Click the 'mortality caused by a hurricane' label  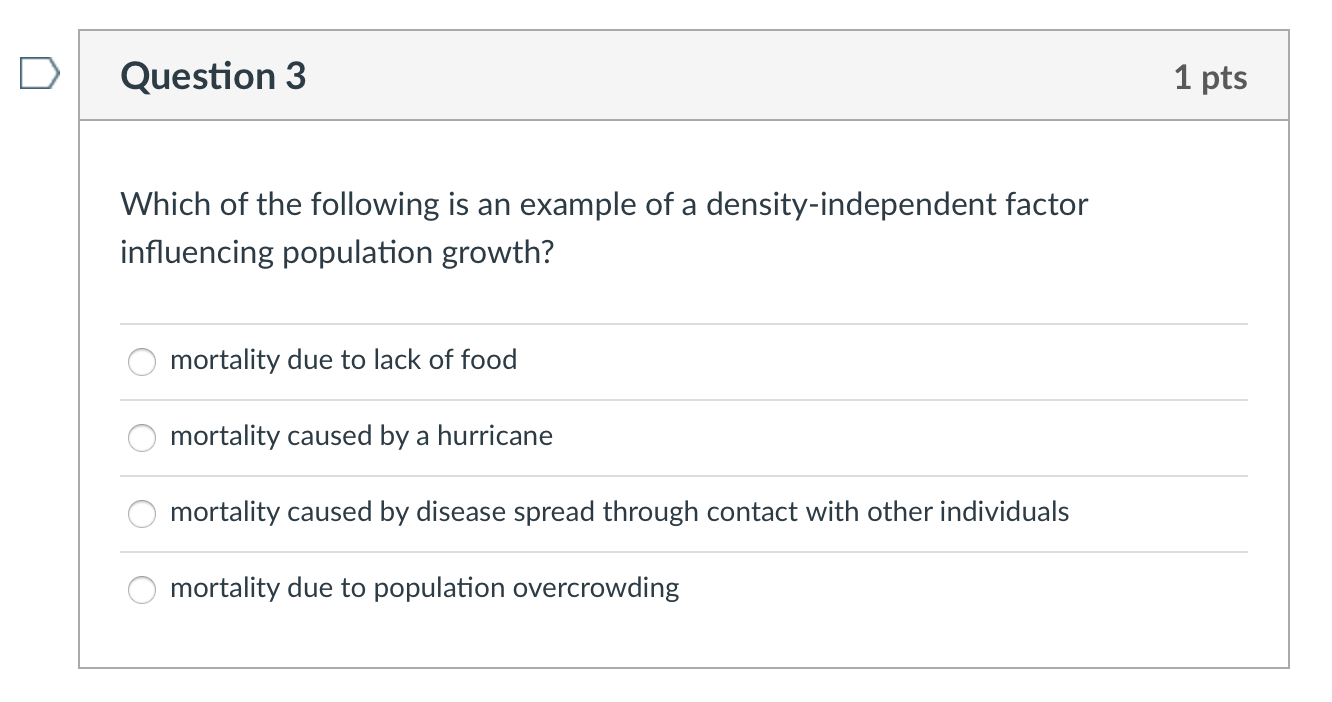coord(361,436)
